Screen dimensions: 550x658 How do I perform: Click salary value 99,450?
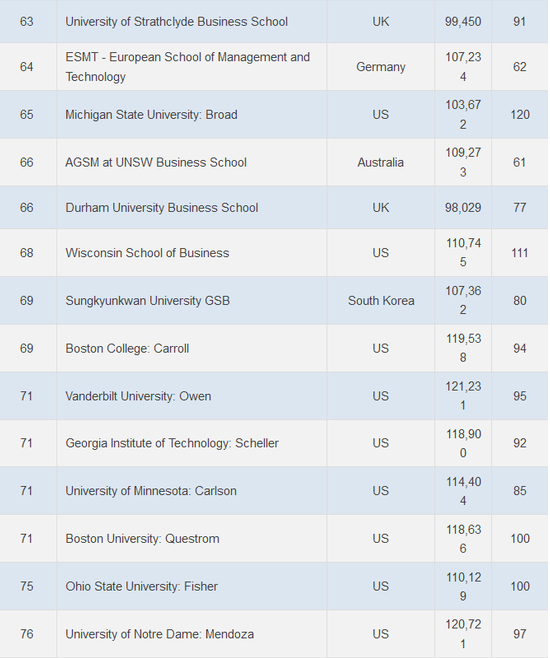(463, 22)
